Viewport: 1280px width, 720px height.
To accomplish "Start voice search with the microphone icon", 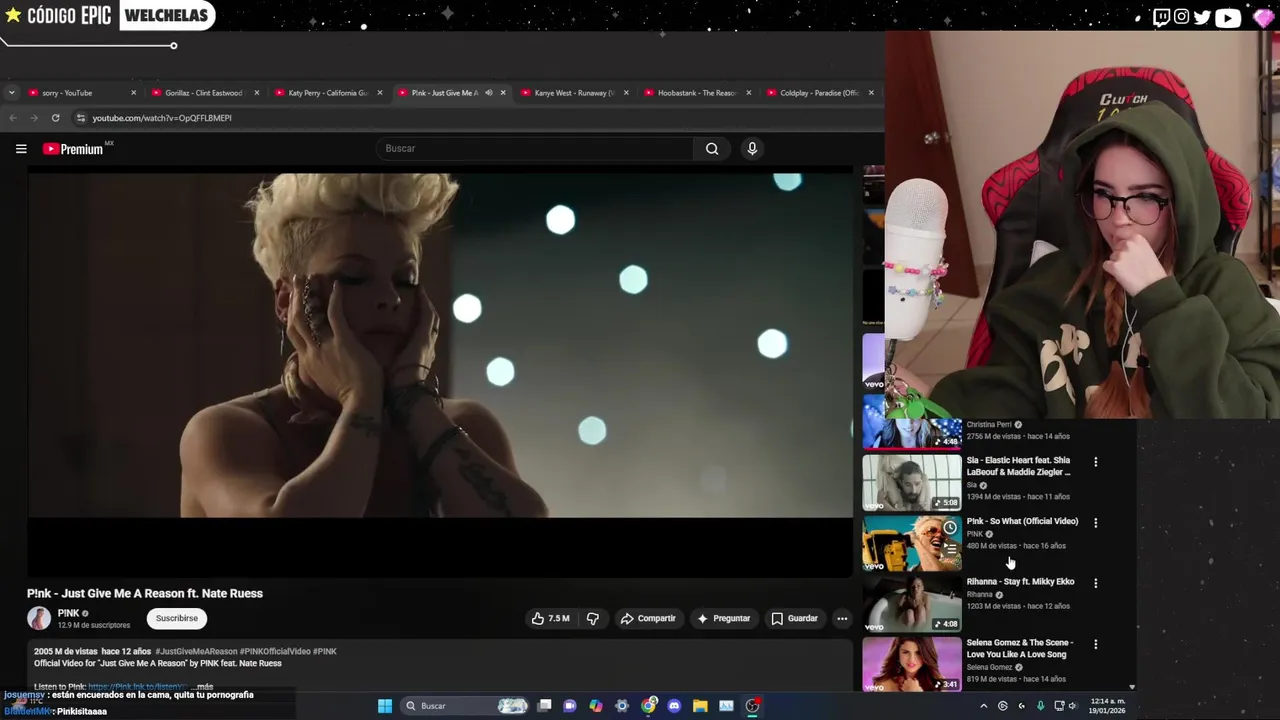I will [x=752, y=149].
